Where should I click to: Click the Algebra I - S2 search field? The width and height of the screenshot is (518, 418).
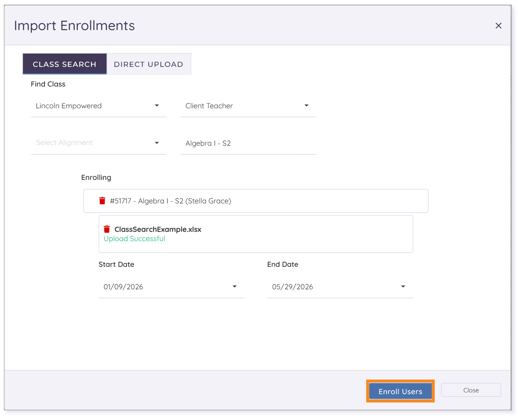(x=248, y=143)
